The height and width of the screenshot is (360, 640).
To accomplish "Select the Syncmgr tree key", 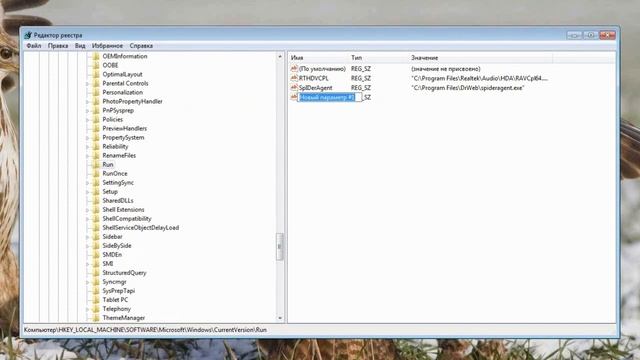I will (114, 282).
